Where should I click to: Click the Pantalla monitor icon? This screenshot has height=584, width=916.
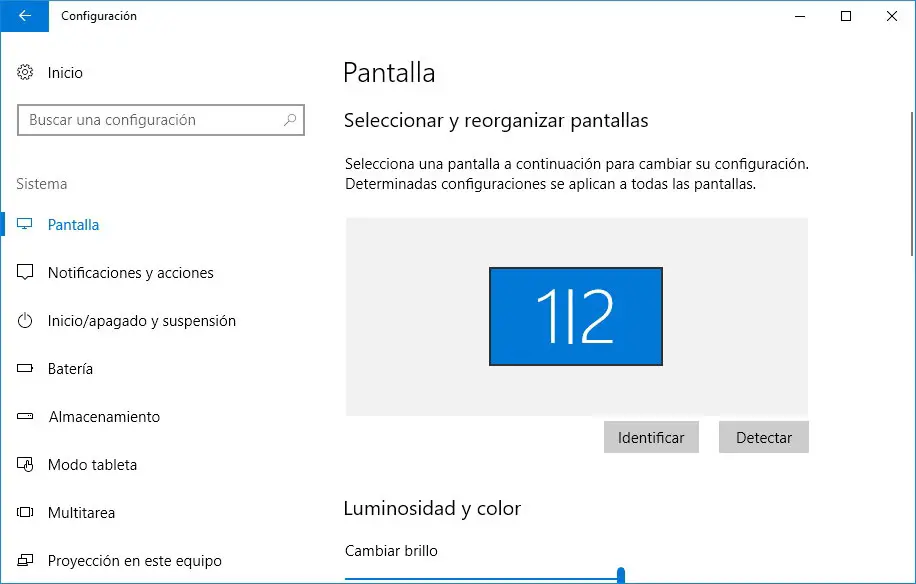26,225
